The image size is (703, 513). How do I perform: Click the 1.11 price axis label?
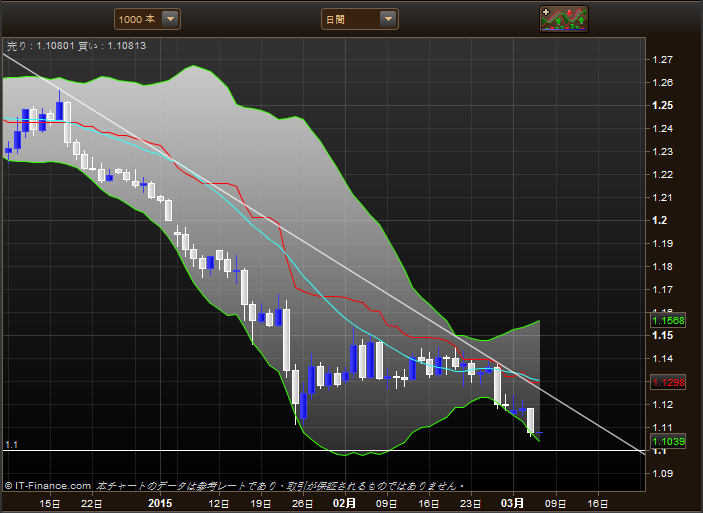point(662,427)
